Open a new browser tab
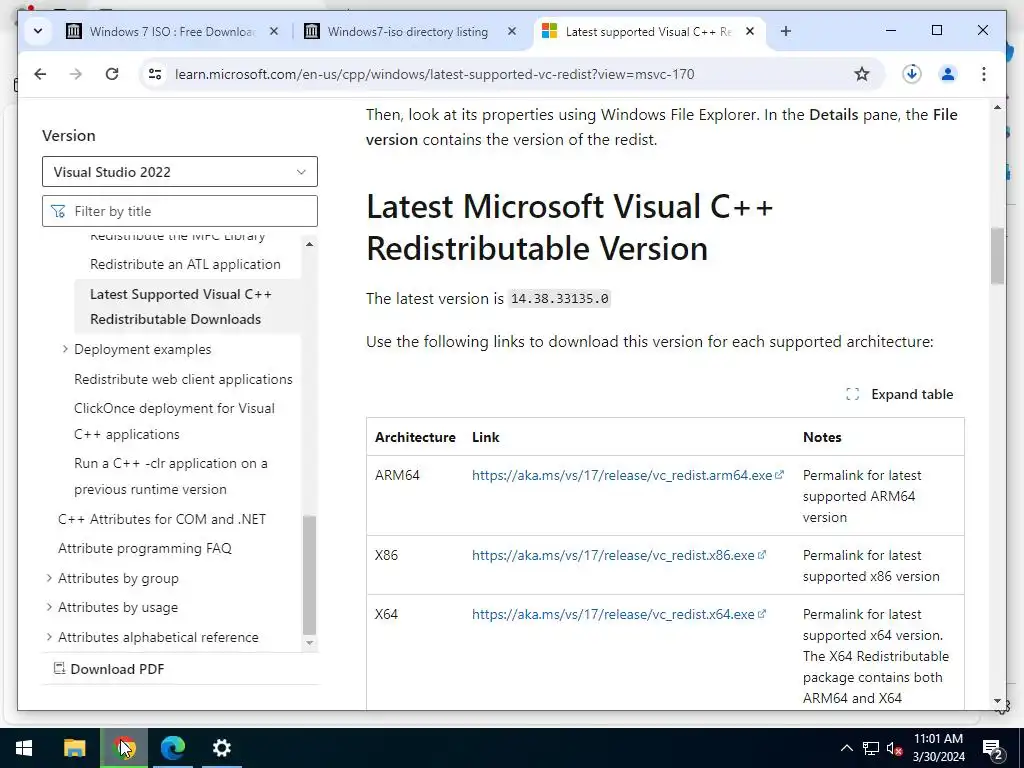Screen dimensions: 1024x768 coord(786,31)
